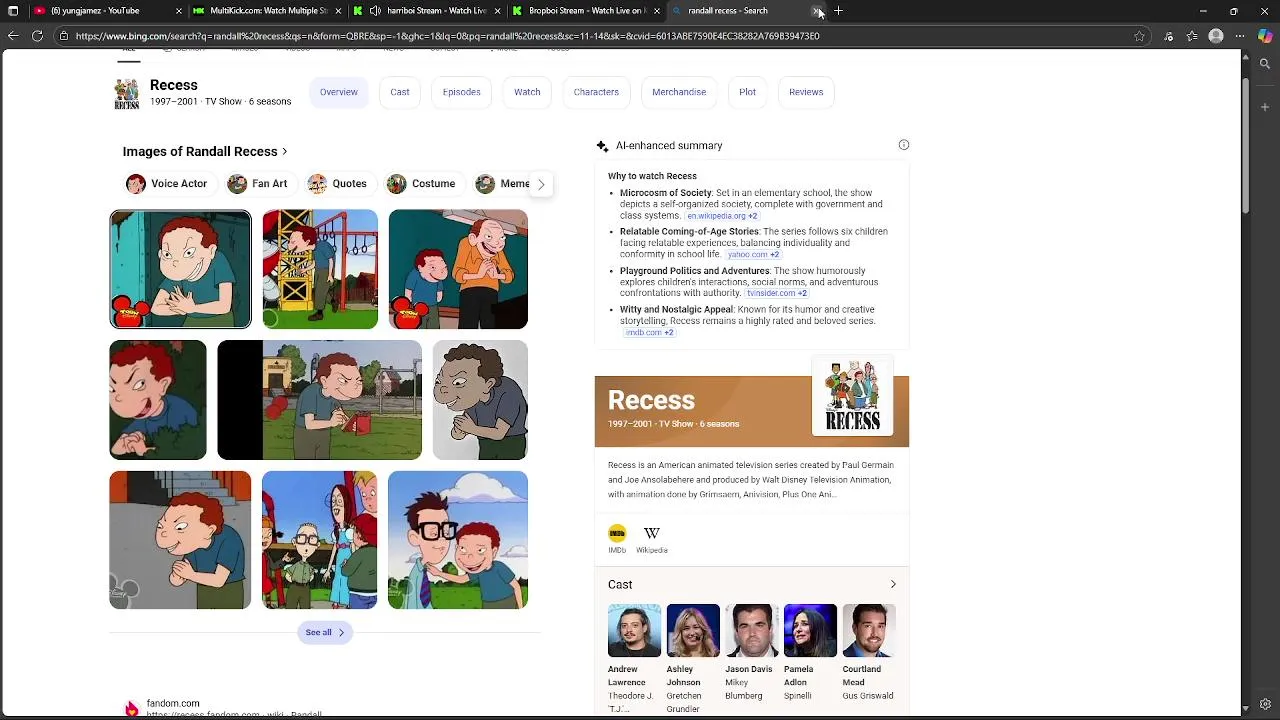Open sidebar search magnifier icon
This screenshot has height=720, width=1280.
tap(1265, 64)
